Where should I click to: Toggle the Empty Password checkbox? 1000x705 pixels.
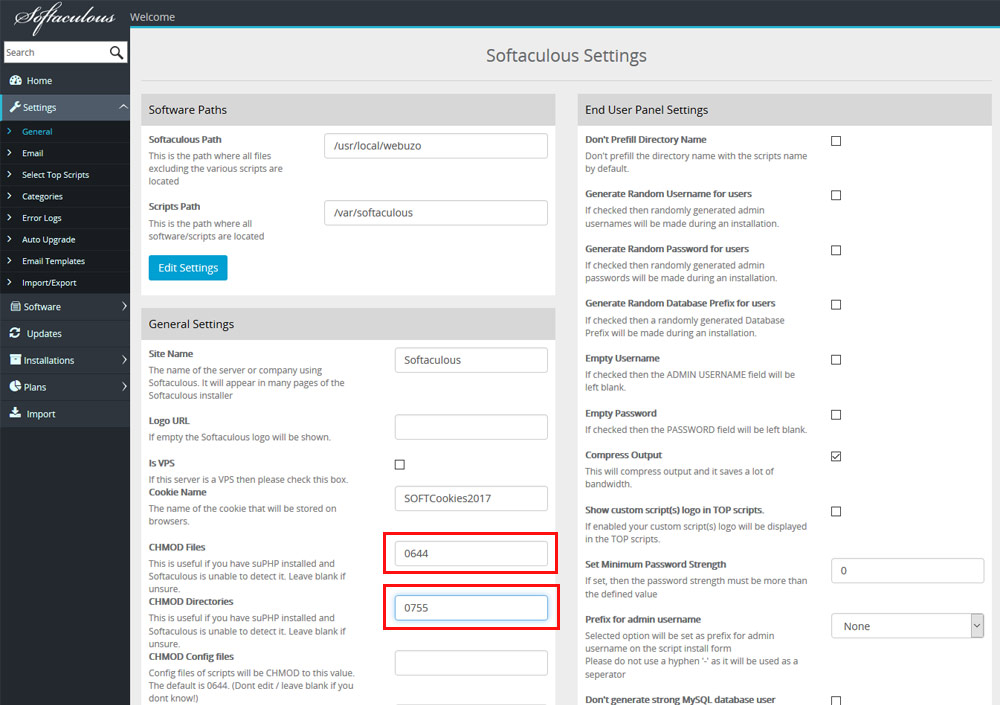836,415
